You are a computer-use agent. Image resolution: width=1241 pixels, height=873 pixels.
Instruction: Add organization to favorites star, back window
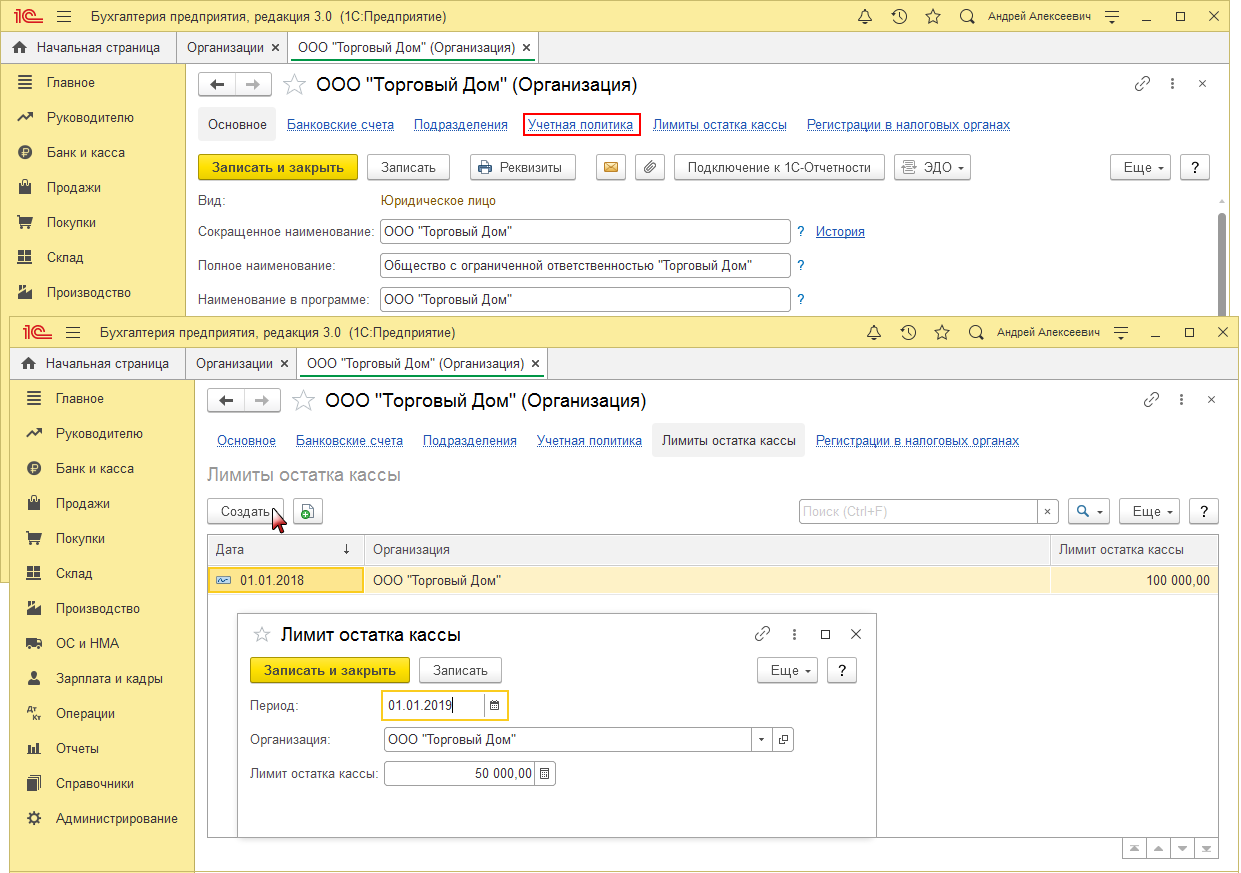coord(294,85)
